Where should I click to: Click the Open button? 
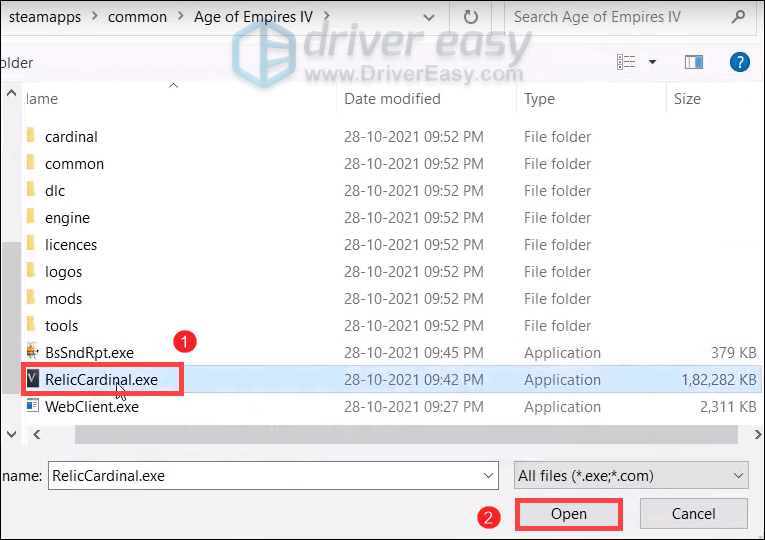[x=568, y=514]
